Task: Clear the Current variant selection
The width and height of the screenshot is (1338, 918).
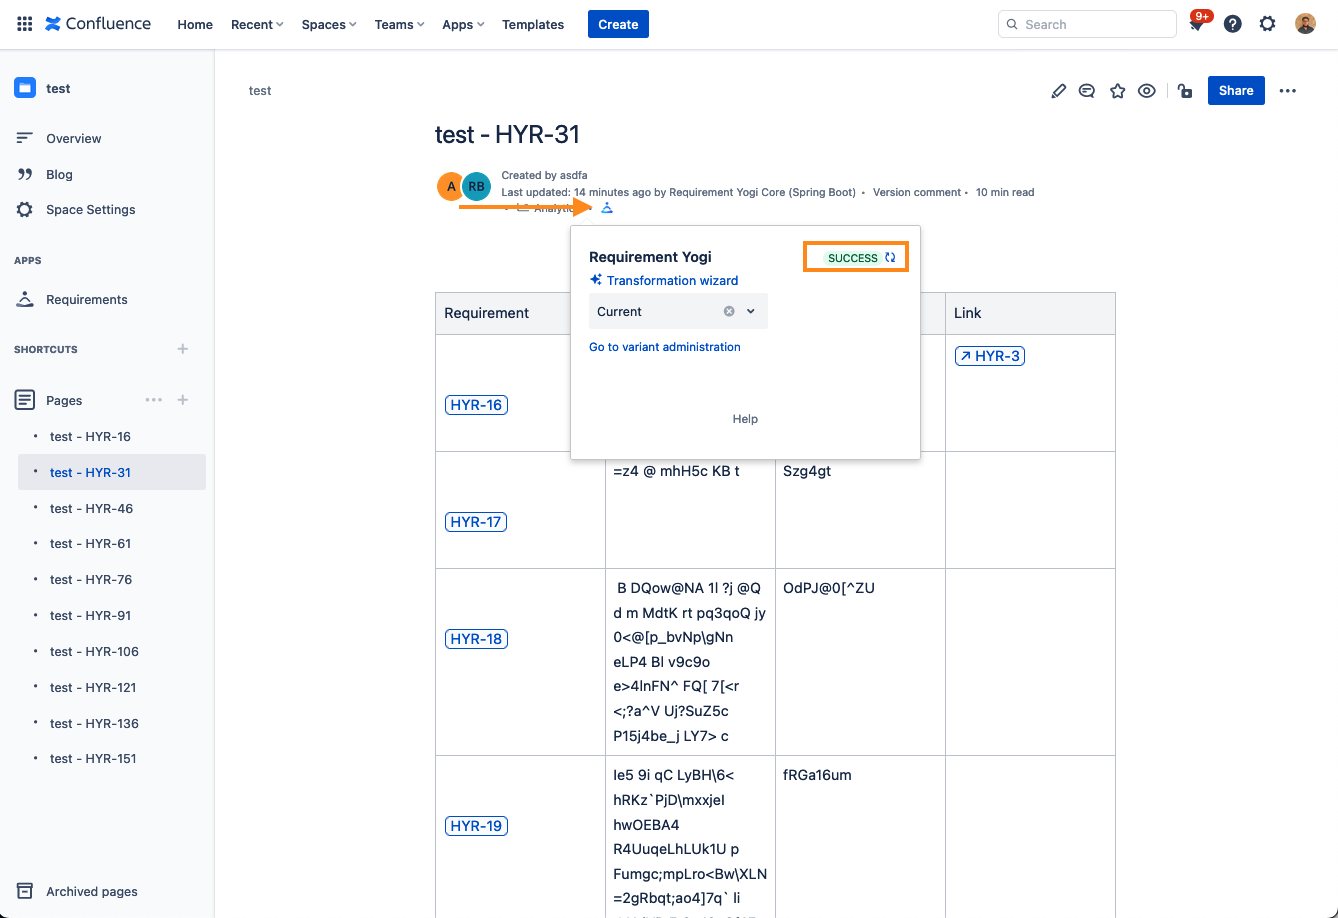Action: (729, 312)
